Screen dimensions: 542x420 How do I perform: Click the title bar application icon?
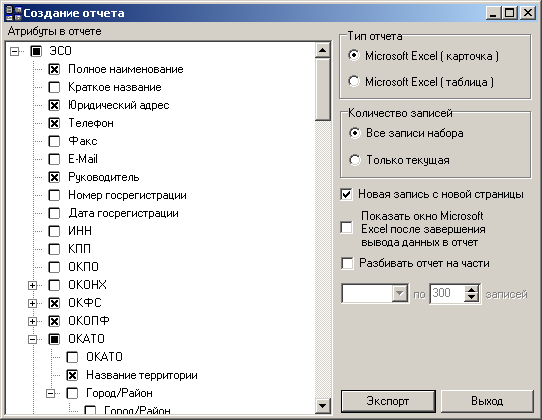coord(13,13)
